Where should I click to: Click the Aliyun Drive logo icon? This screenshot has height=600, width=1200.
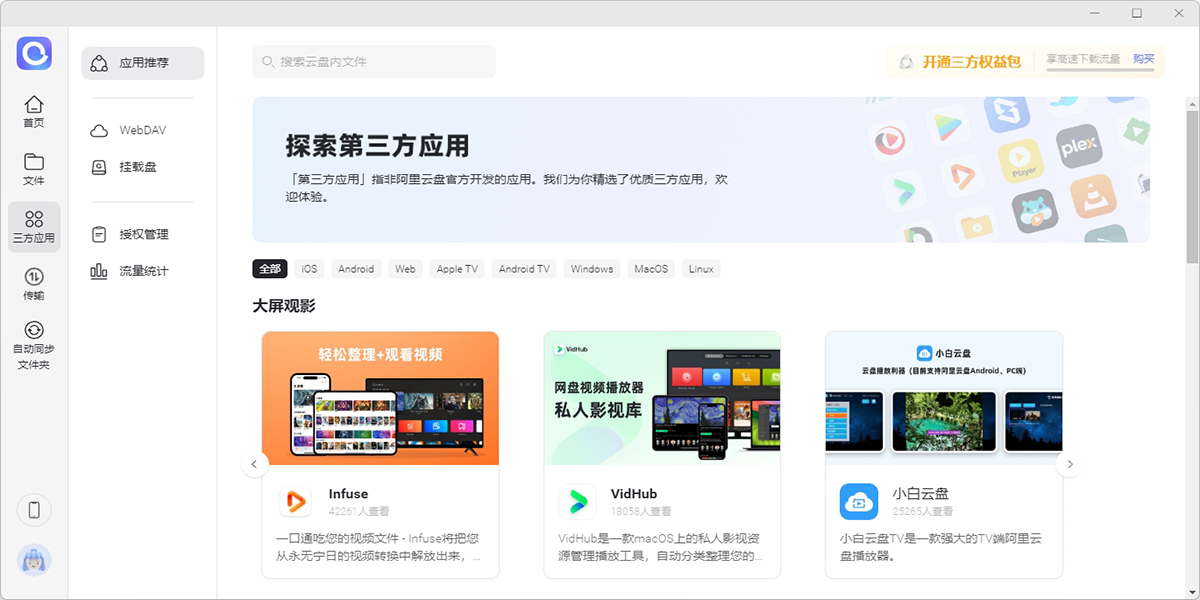click(x=34, y=53)
